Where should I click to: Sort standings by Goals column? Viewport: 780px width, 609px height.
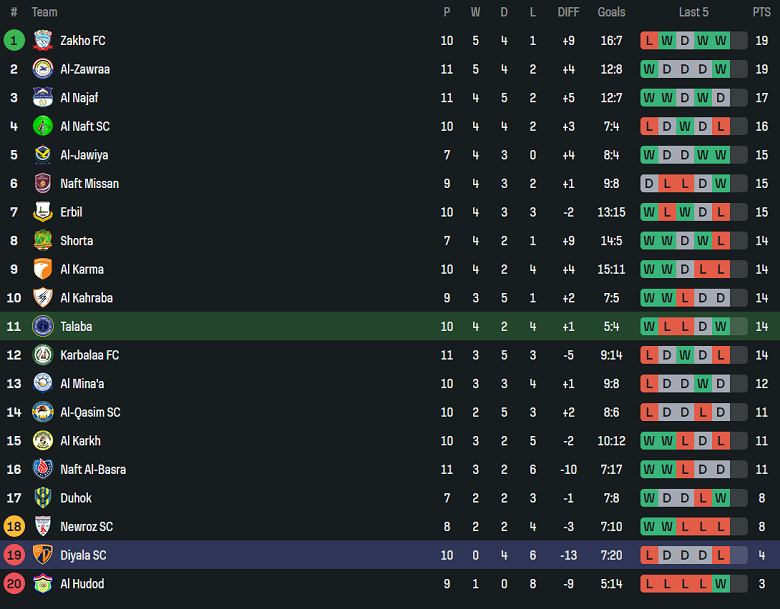tap(611, 12)
